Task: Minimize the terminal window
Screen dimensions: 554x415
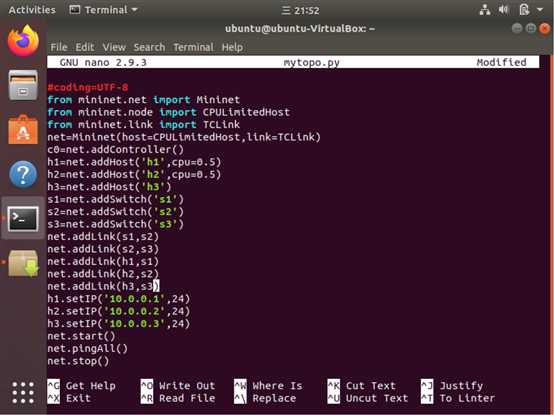Action: (517, 28)
